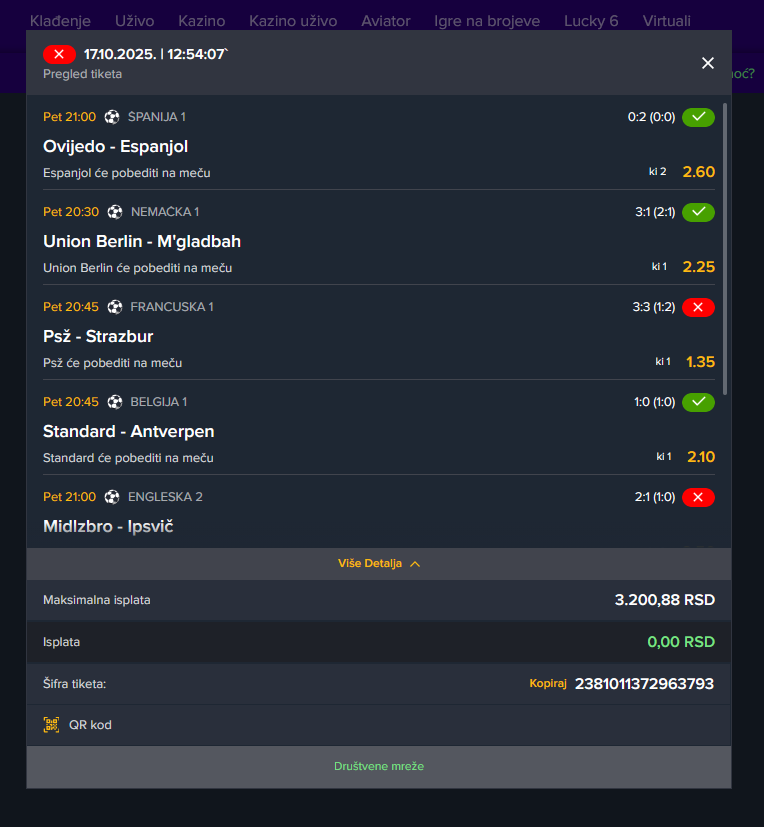This screenshot has width=764, height=827.
Task: Copy the ticket code with Kopiraj
Action: pyautogui.click(x=548, y=684)
